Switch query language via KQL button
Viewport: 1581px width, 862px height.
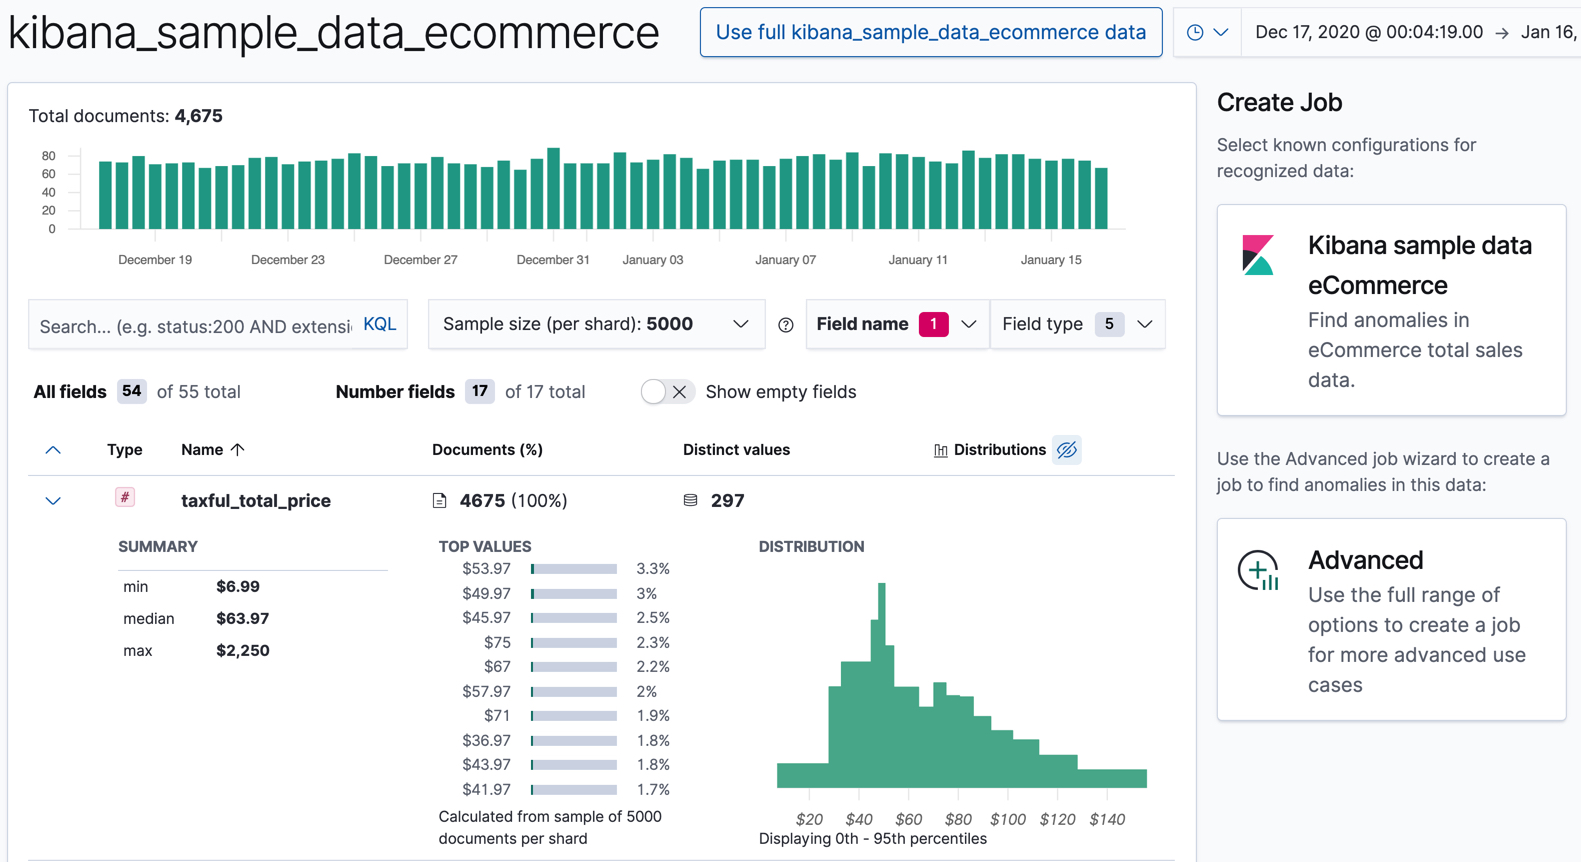click(x=379, y=325)
